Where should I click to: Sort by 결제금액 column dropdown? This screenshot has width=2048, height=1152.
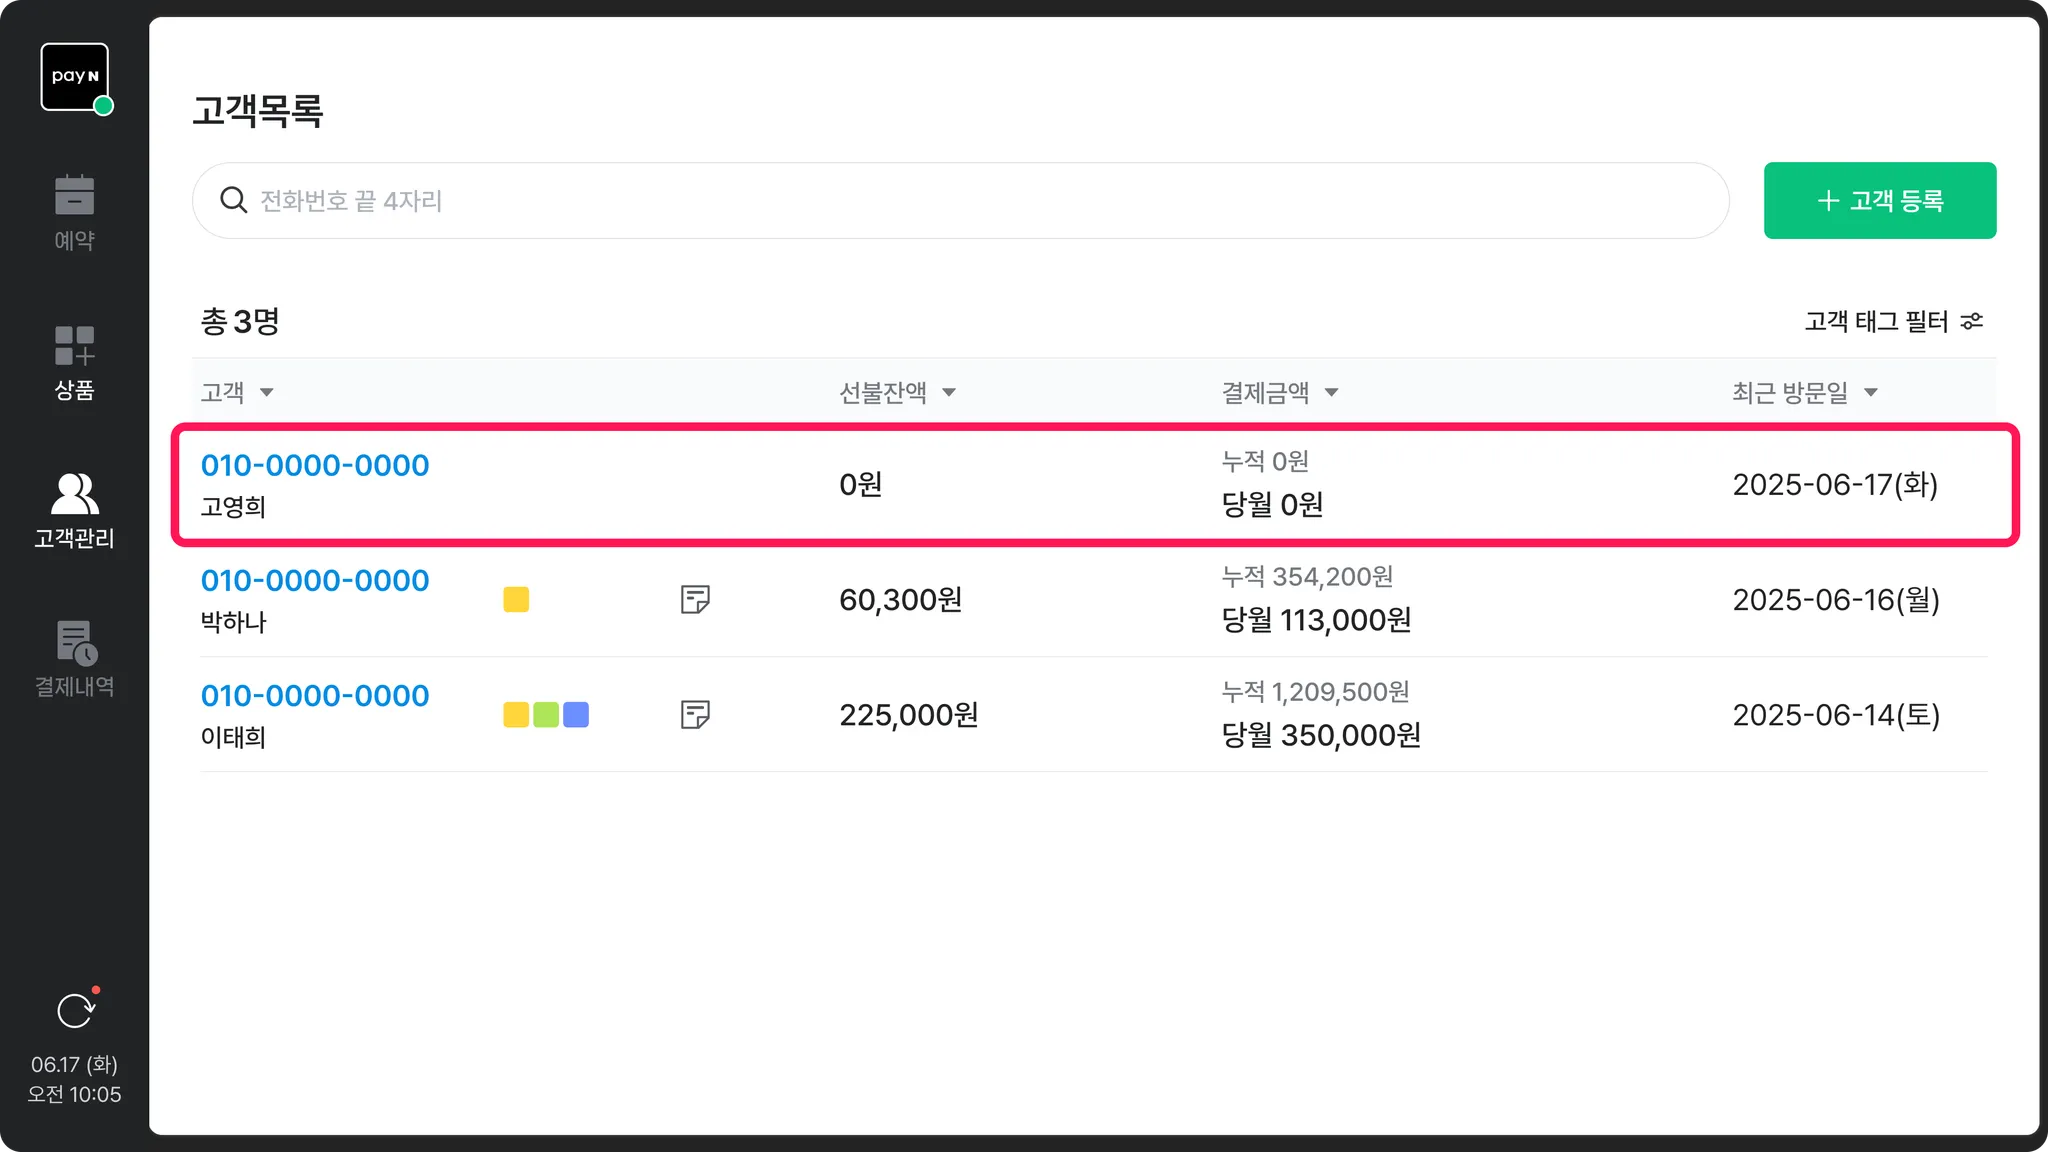pos(1331,392)
